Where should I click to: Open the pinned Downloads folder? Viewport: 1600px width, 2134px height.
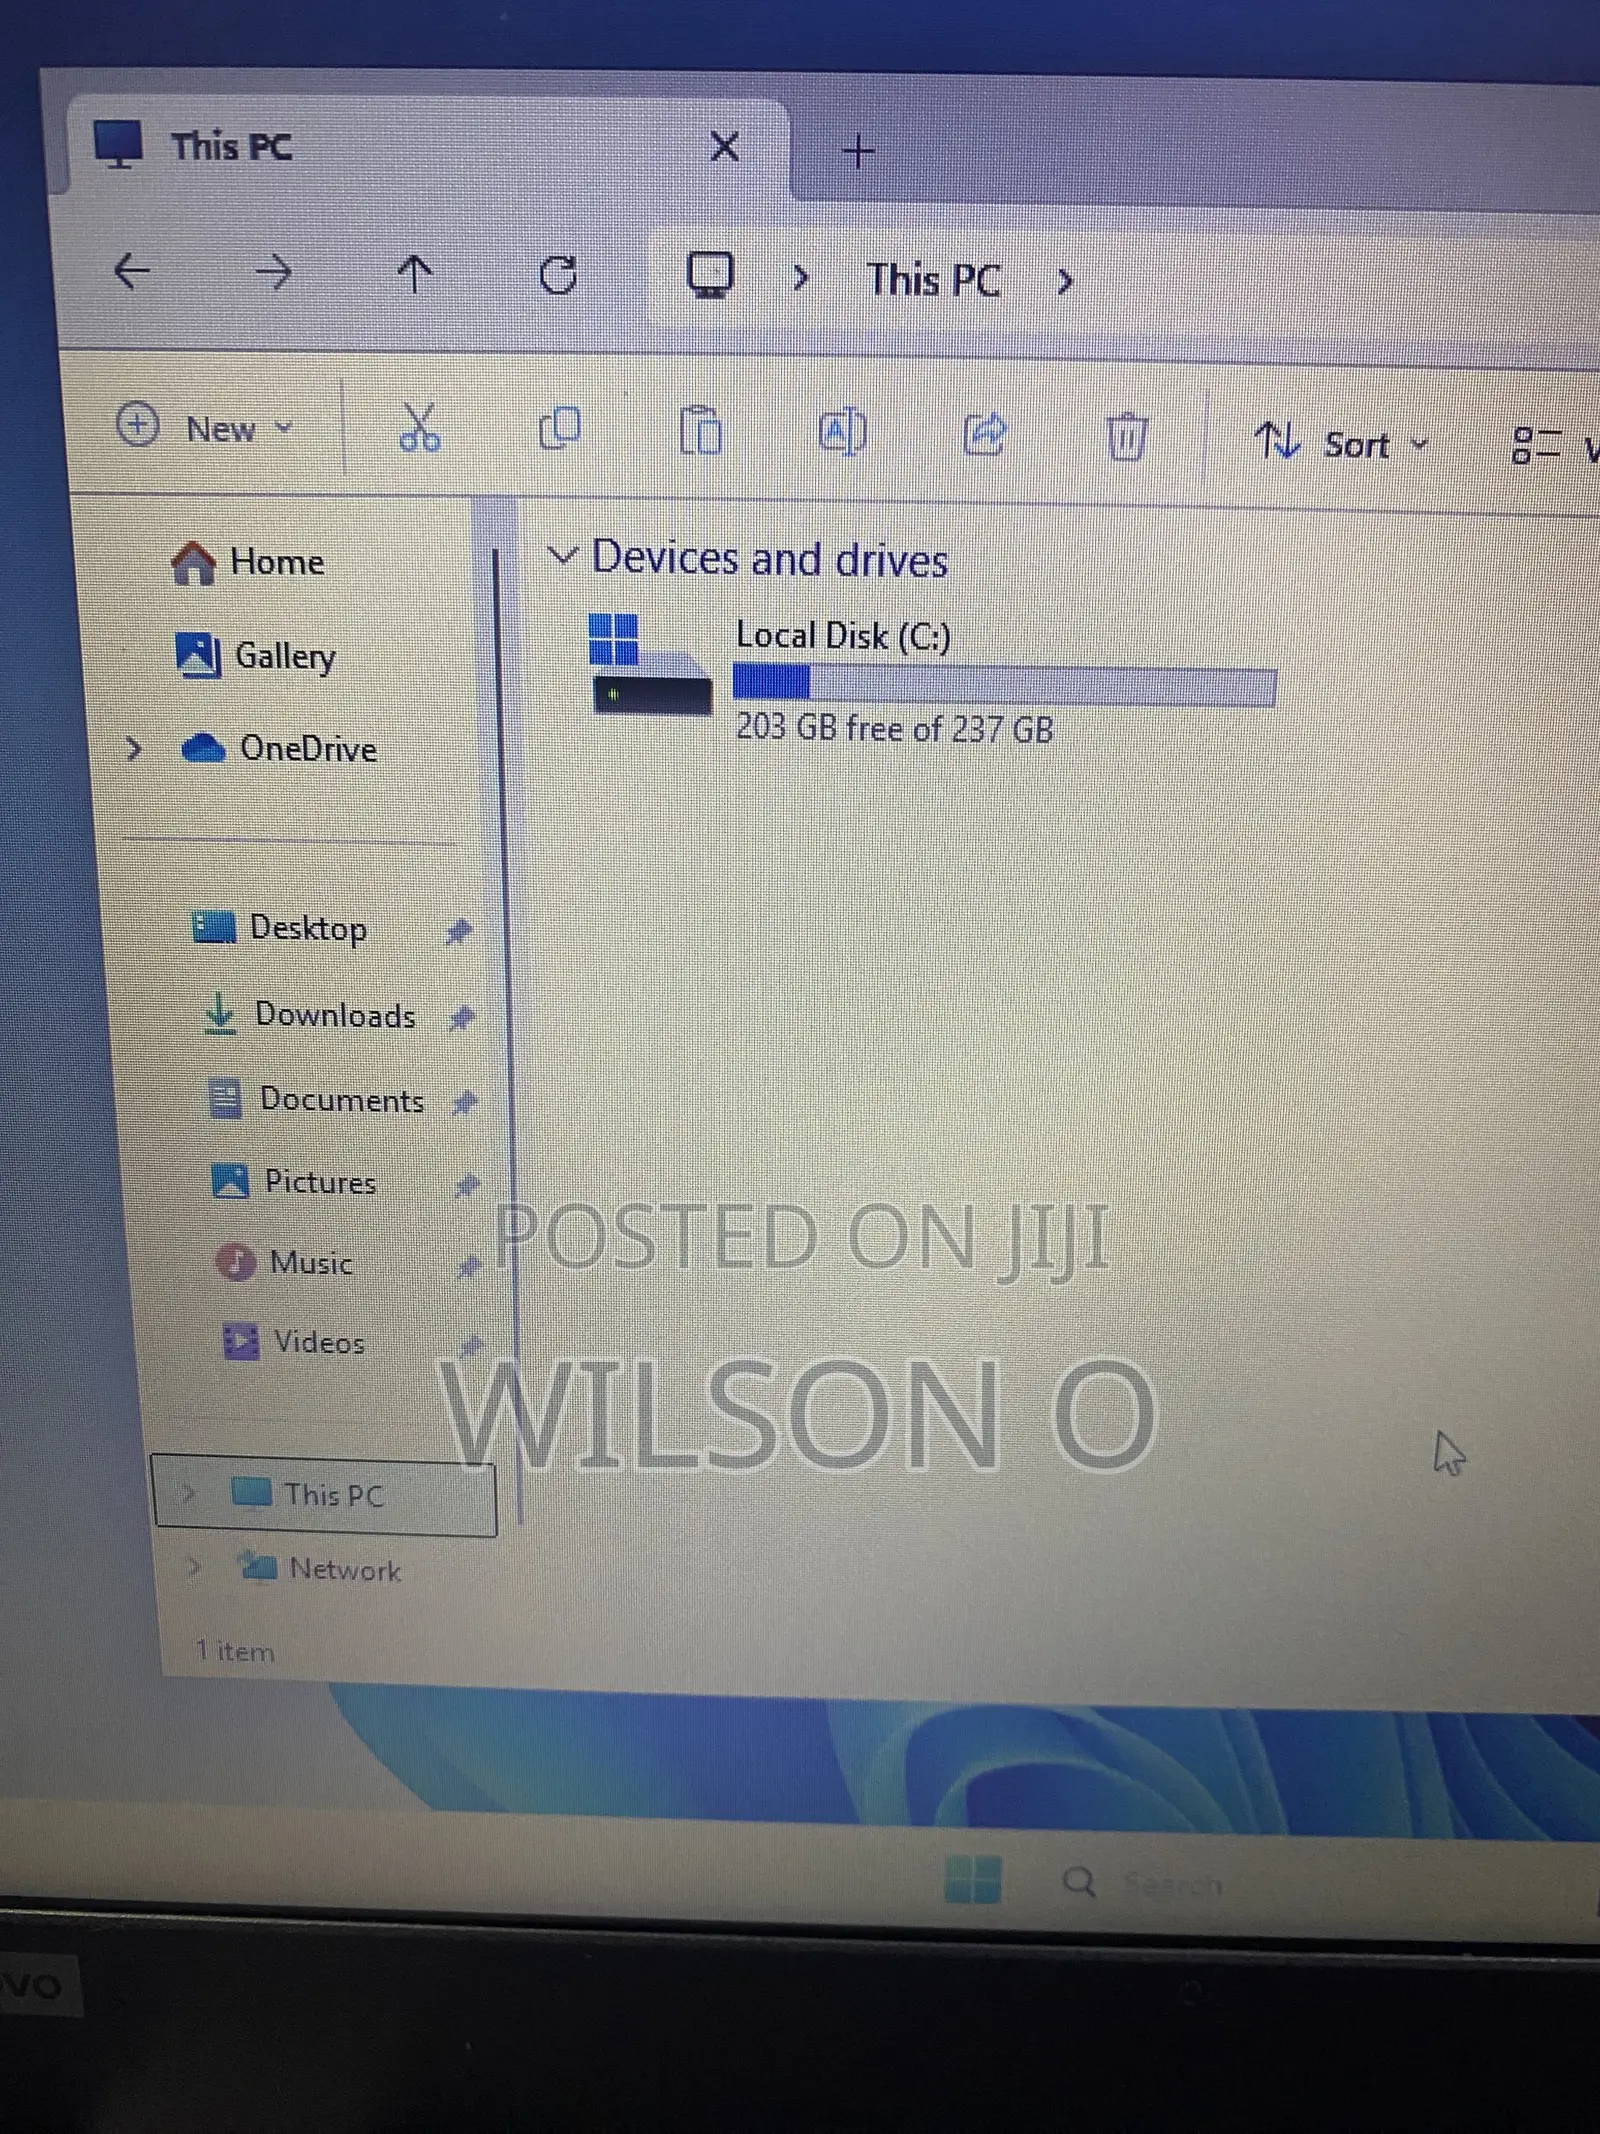(308, 1015)
